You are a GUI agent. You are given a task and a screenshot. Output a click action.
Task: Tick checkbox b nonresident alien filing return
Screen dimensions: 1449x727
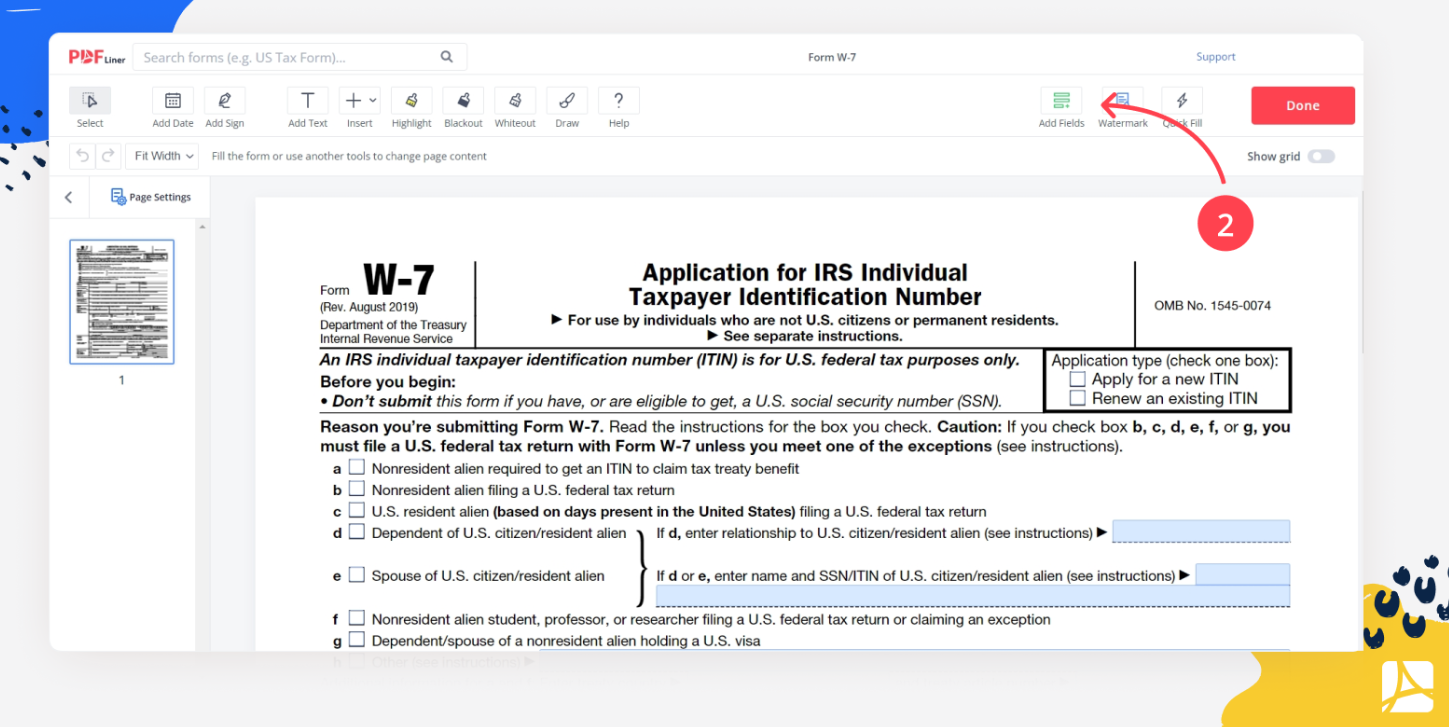click(357, 489)
